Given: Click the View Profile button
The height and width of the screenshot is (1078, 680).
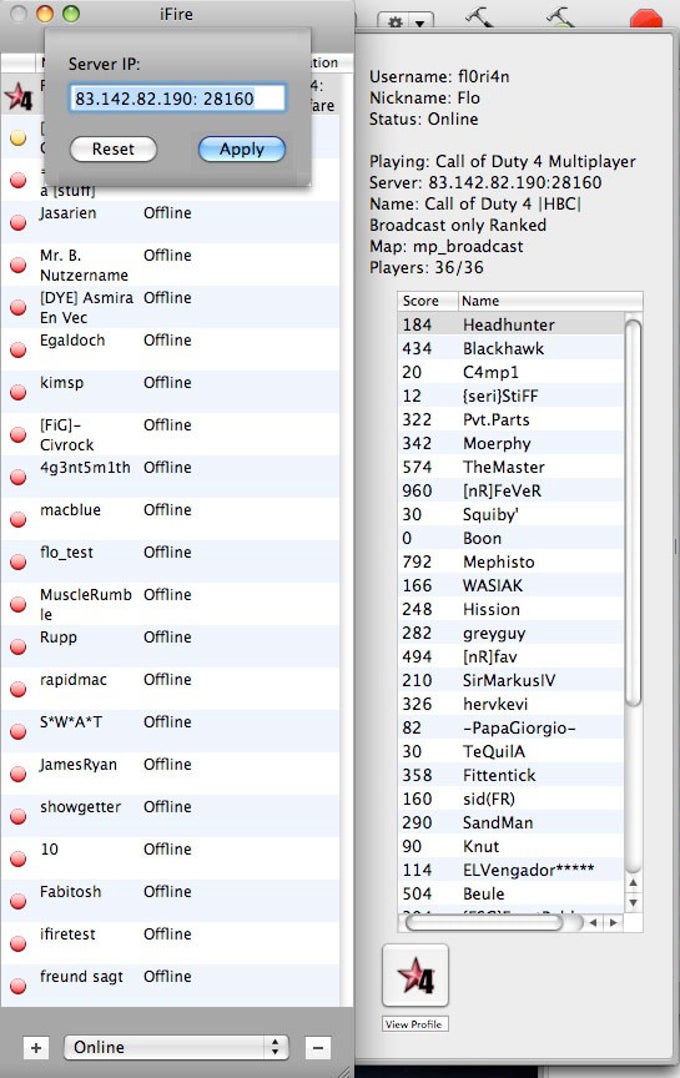Looking at the screenshot, I should click(414, 1024).
